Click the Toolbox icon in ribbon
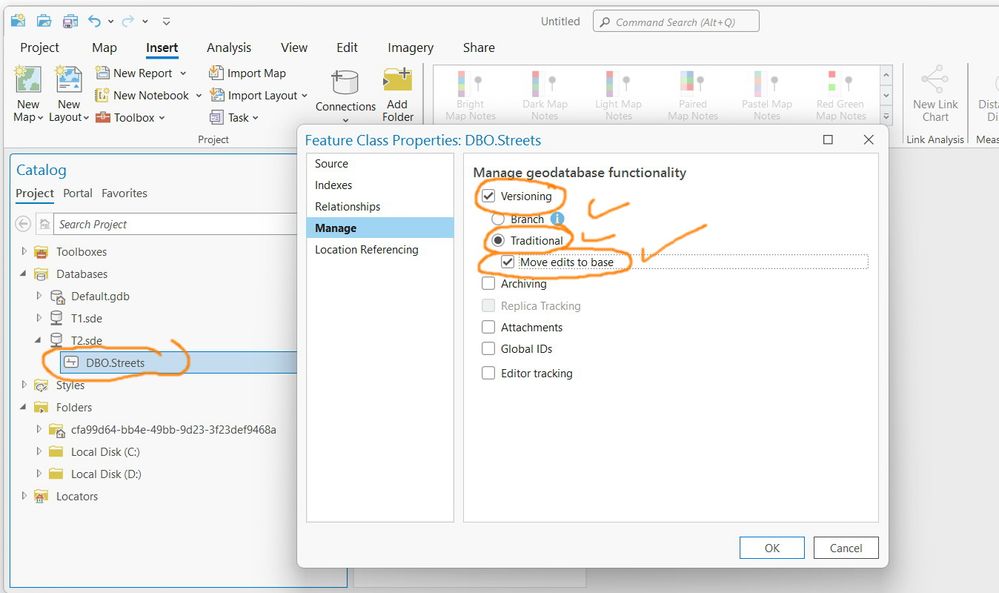Viewport: 999px width, 593px height. (x=103, y=117)
